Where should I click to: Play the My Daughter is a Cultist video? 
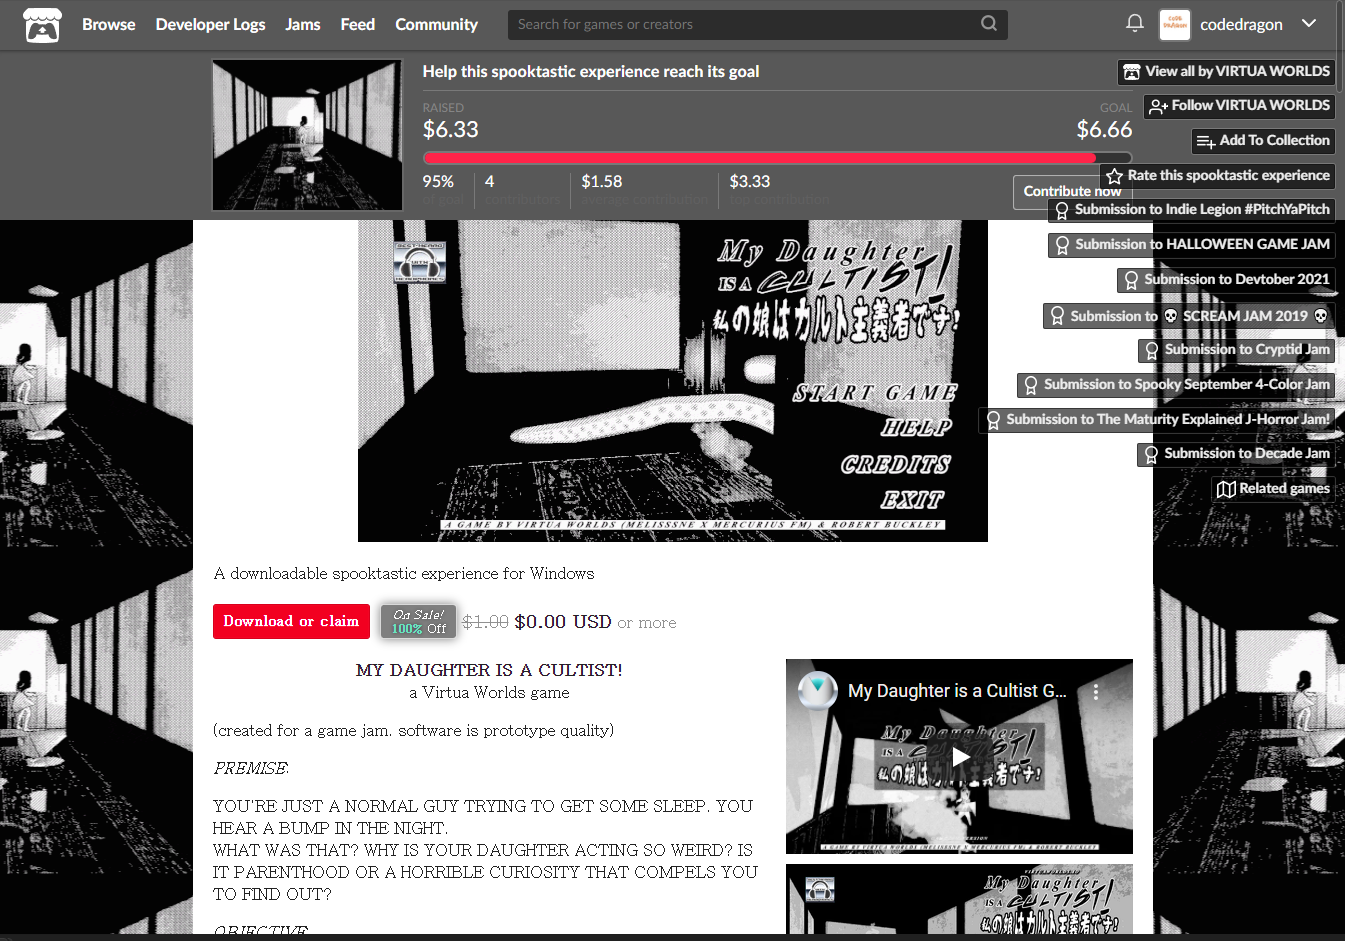point(960,756)
